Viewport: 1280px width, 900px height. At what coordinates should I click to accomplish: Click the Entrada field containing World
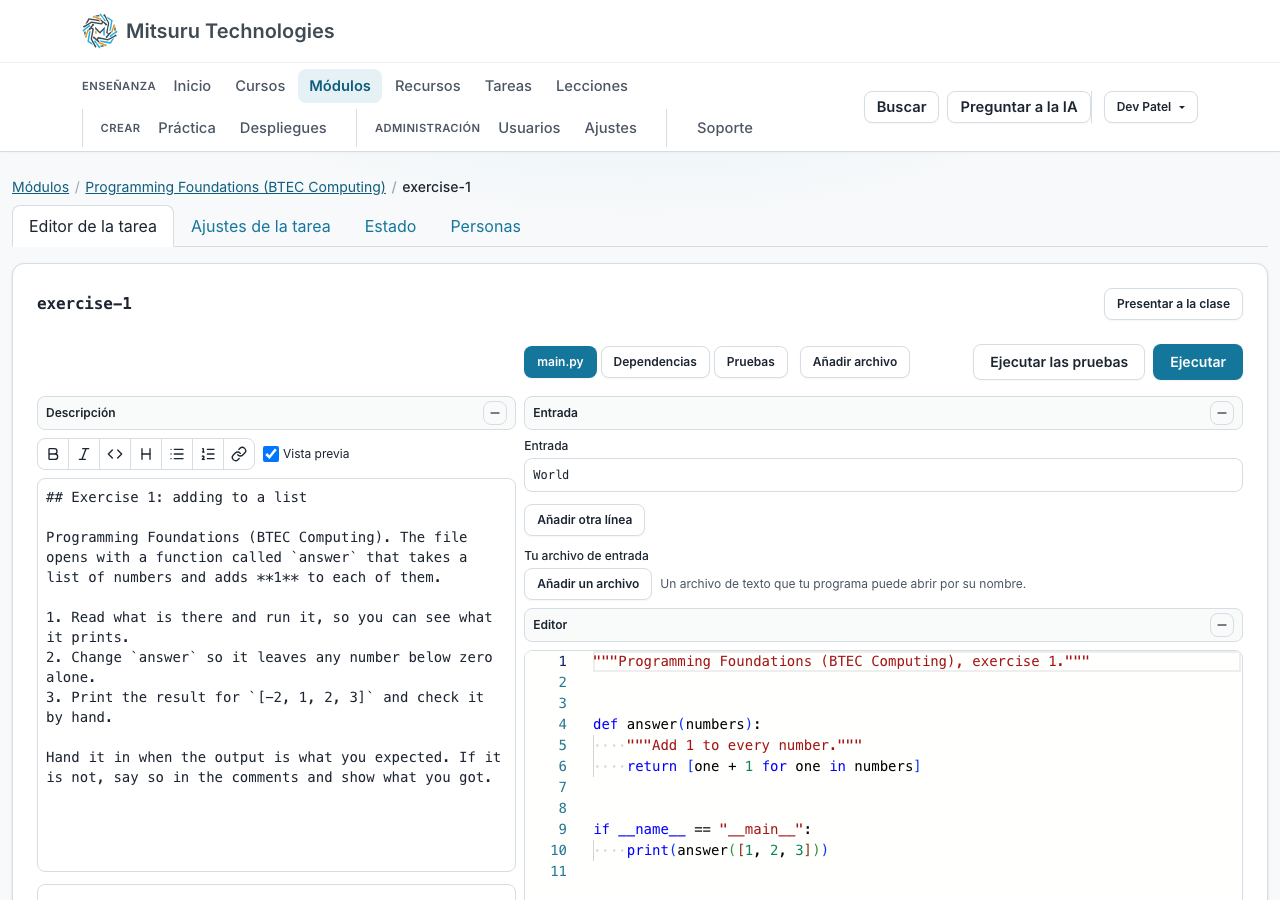coord(883,475)
